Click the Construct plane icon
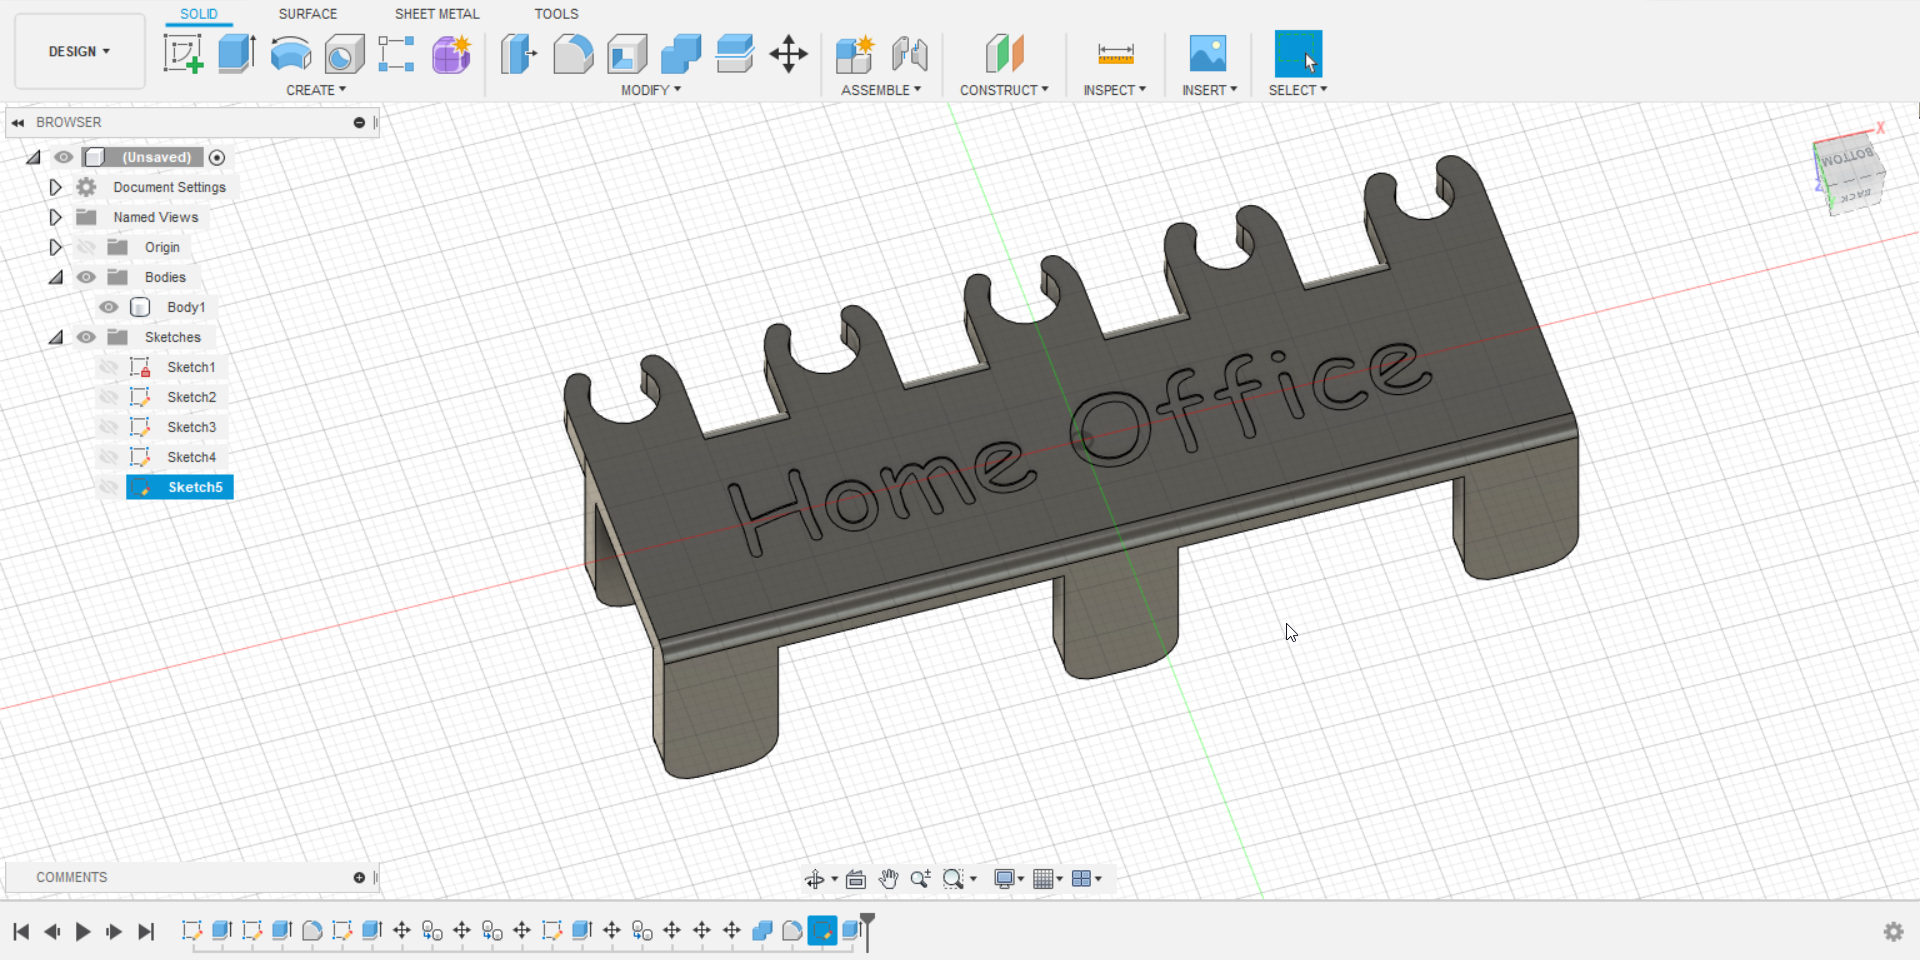This screenshot has width=1922, height=960. pyautogui.click(x=1004, y=54)
